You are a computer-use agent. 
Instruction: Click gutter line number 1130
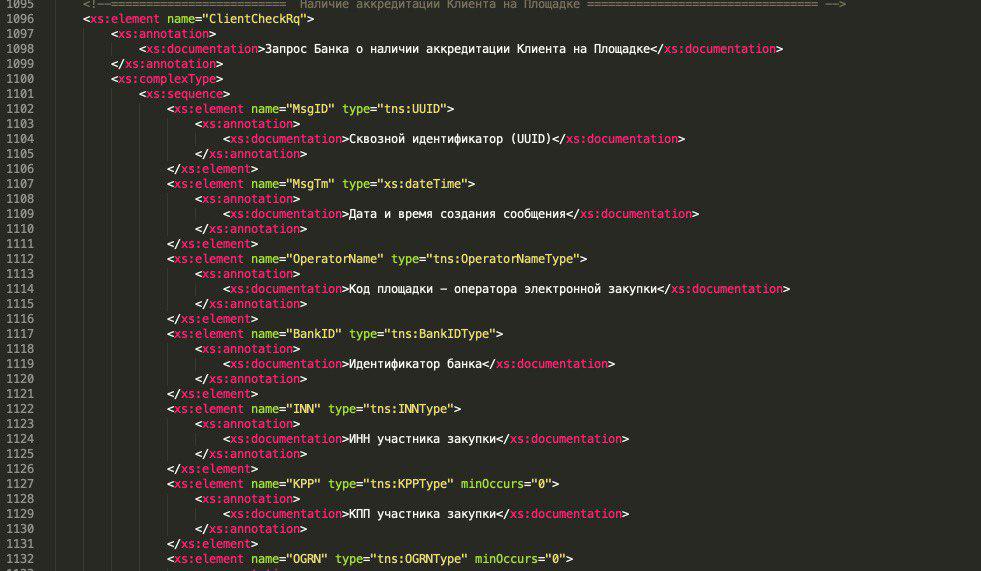click(x=20, y=529)
